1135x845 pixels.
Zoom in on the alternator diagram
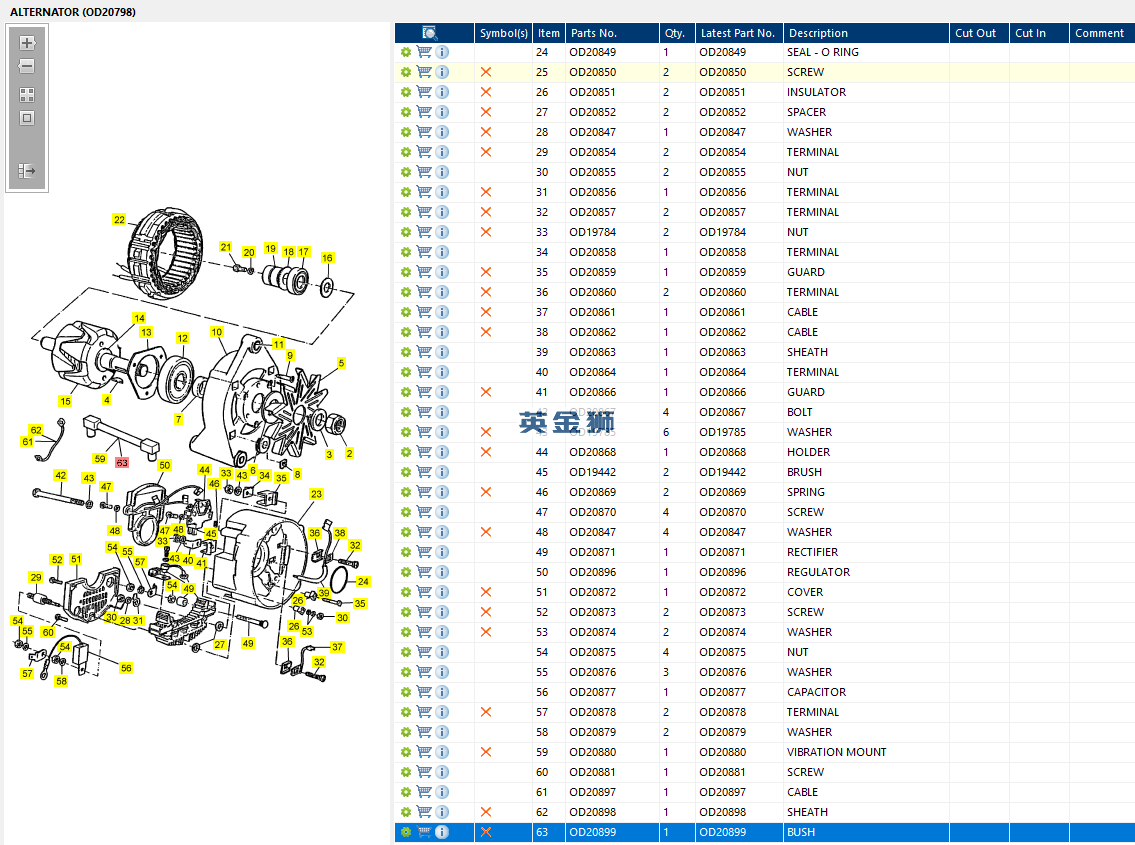click(27, 43)
